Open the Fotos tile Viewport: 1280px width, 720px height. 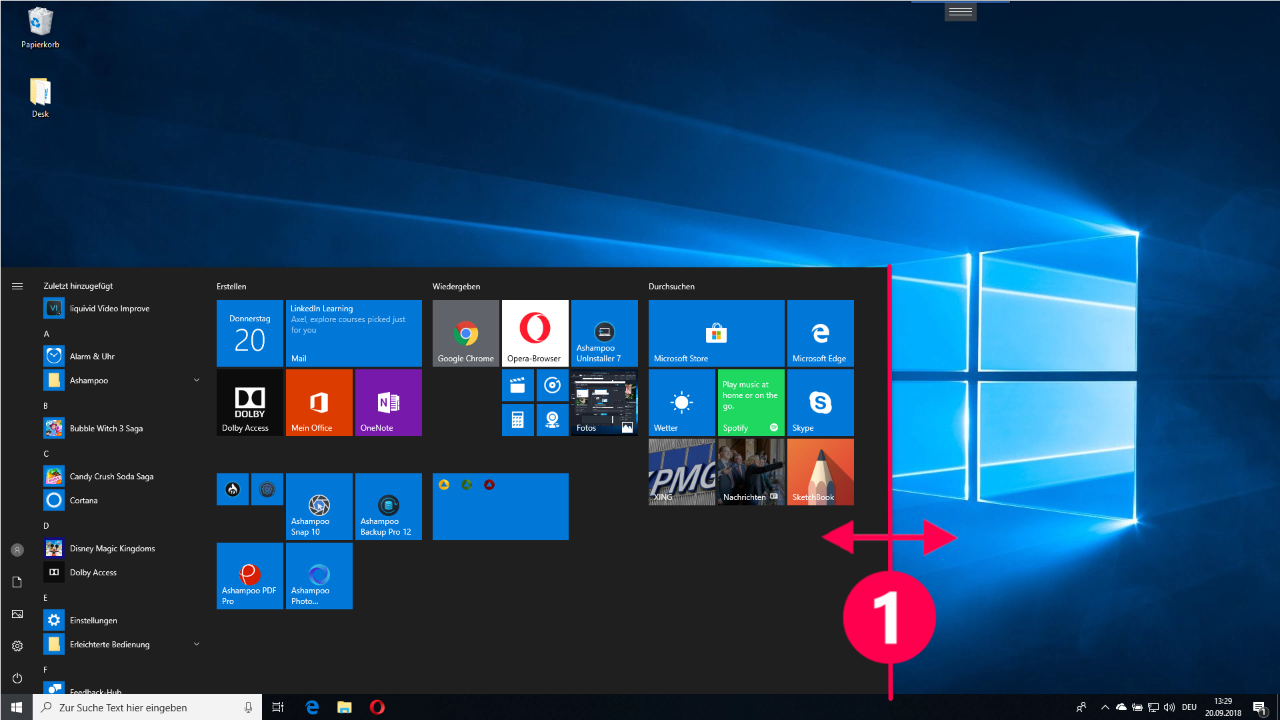[x=604, y=402]
